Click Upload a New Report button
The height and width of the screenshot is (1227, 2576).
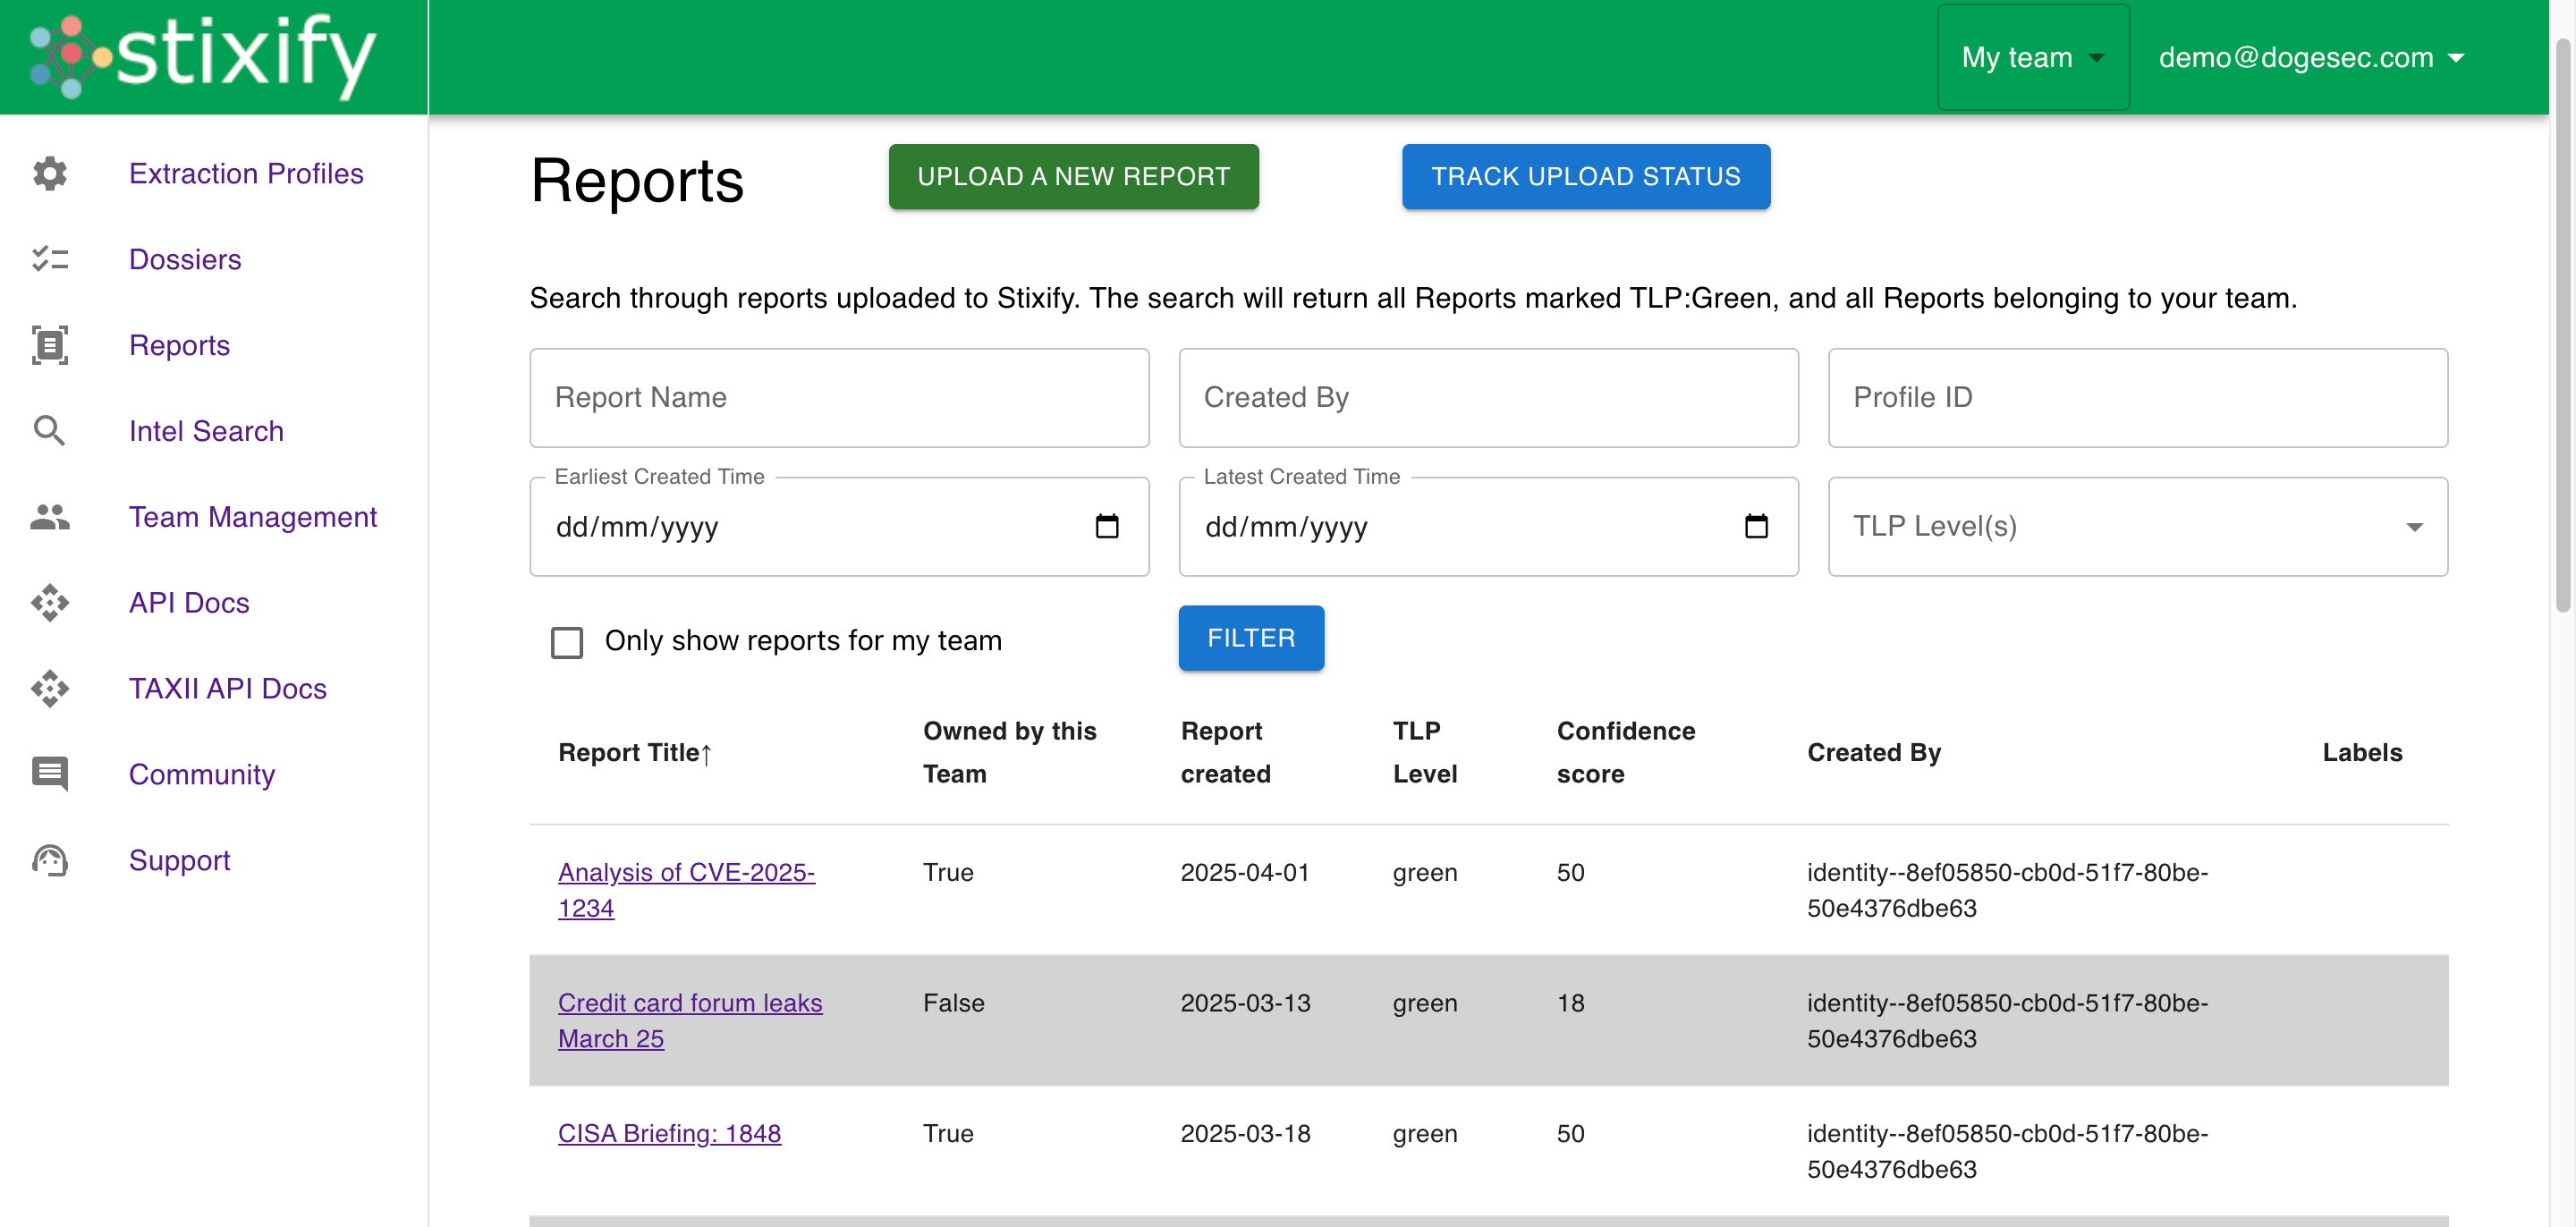(1073, 176)
